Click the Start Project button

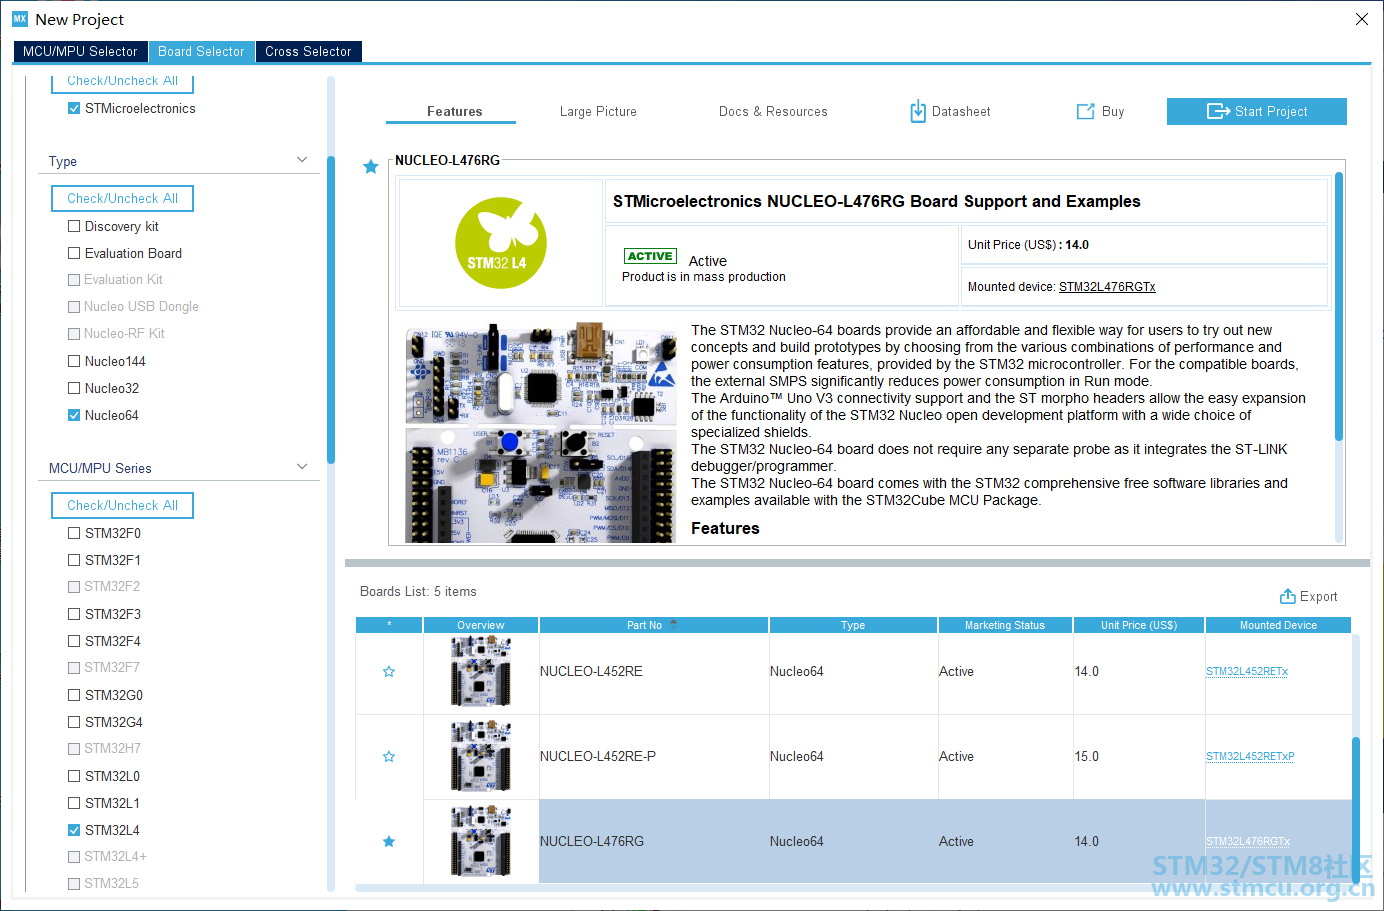(x=1257, y=111)
